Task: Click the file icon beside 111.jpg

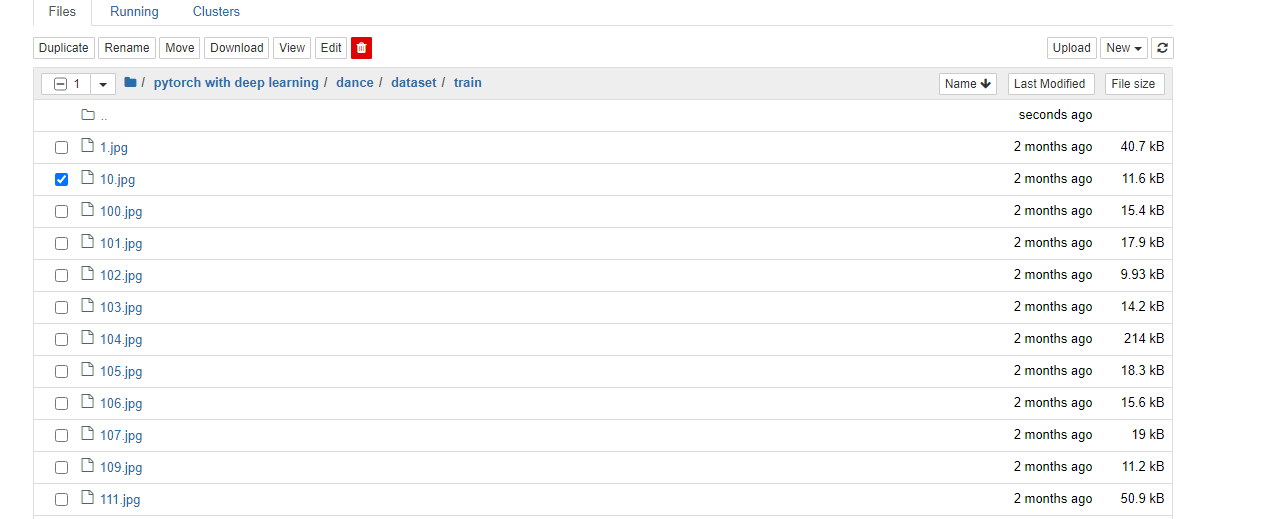Action: coord(87,499)
